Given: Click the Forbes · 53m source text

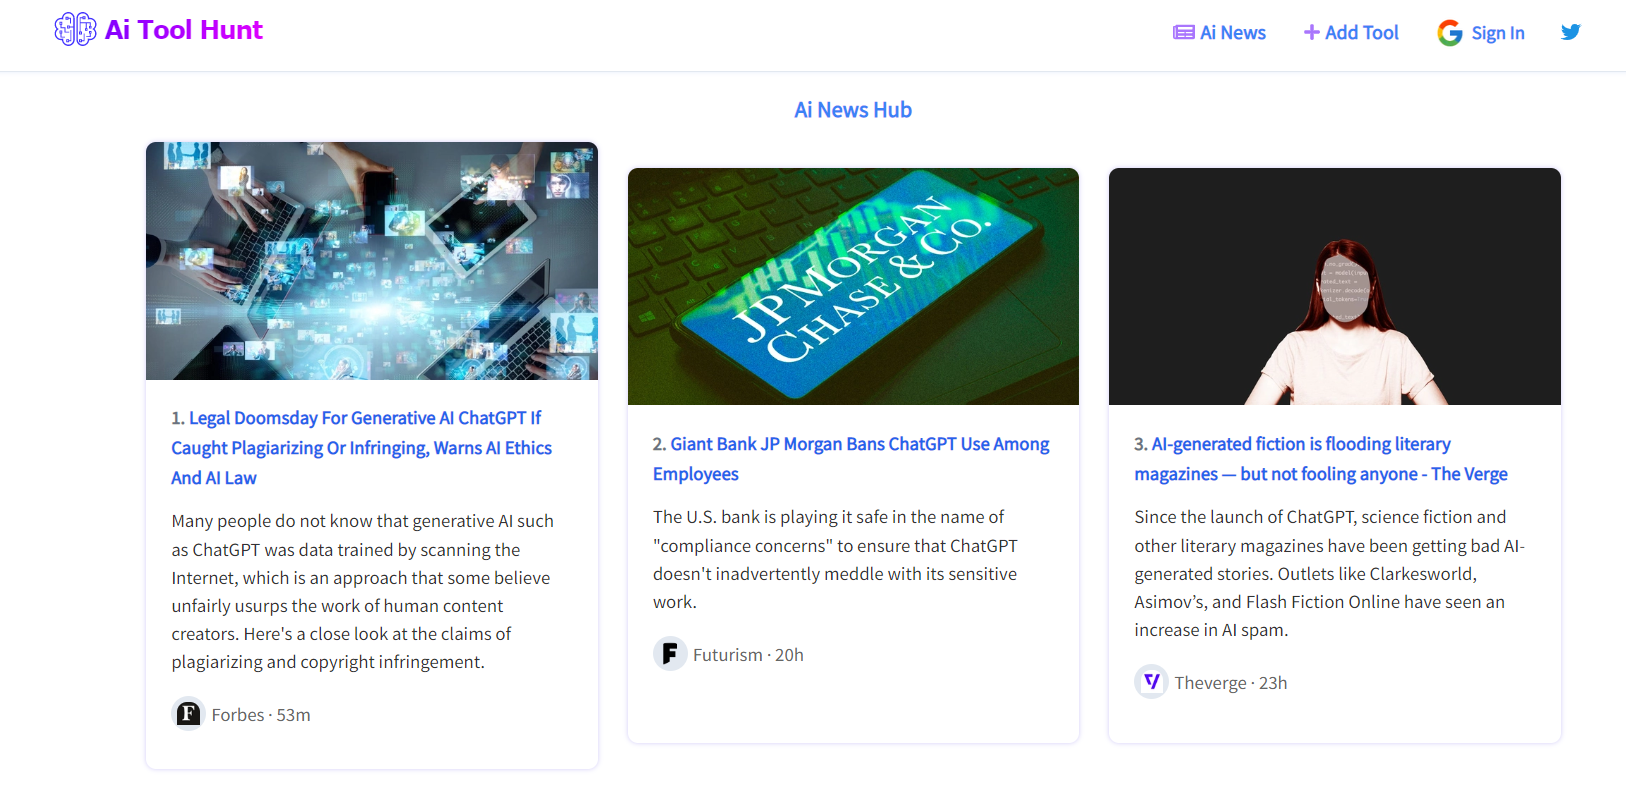Looking at the screenshot, I should [261, 715].
